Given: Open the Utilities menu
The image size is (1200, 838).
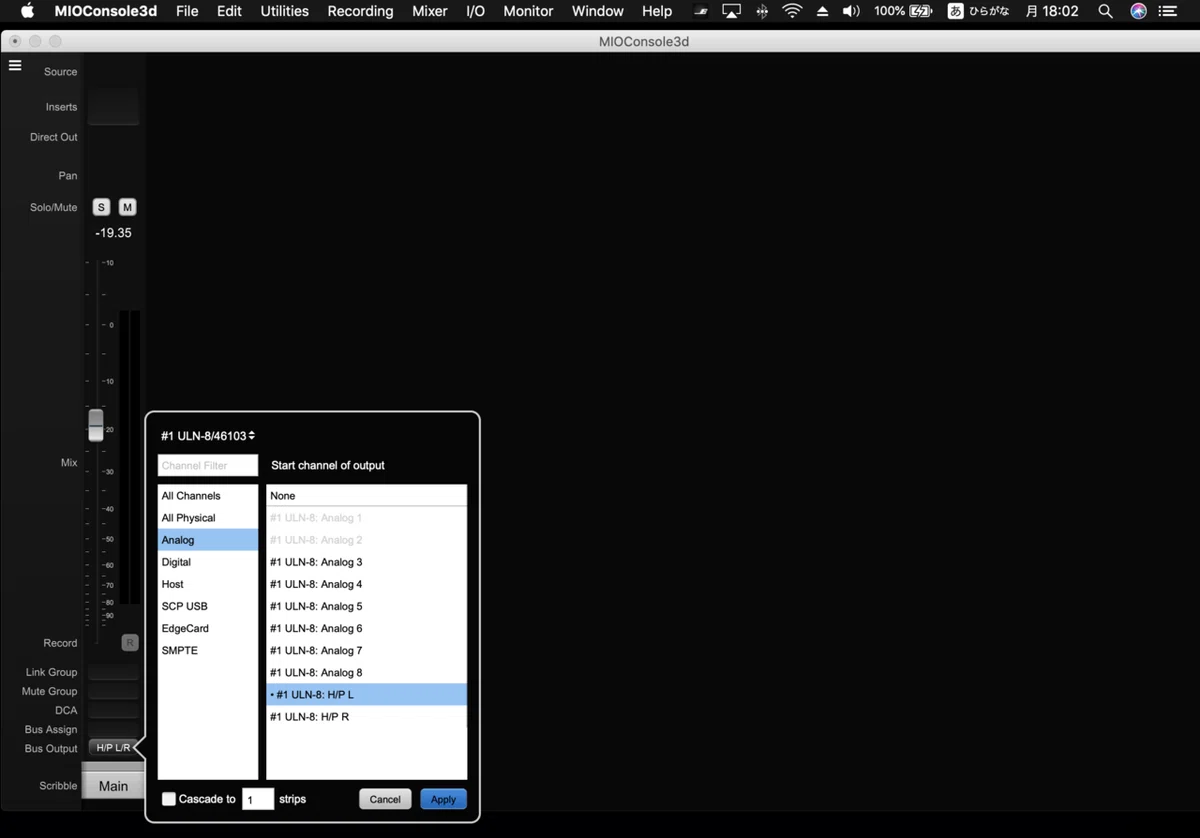Looking at the screenshot, I should (284, 11).
